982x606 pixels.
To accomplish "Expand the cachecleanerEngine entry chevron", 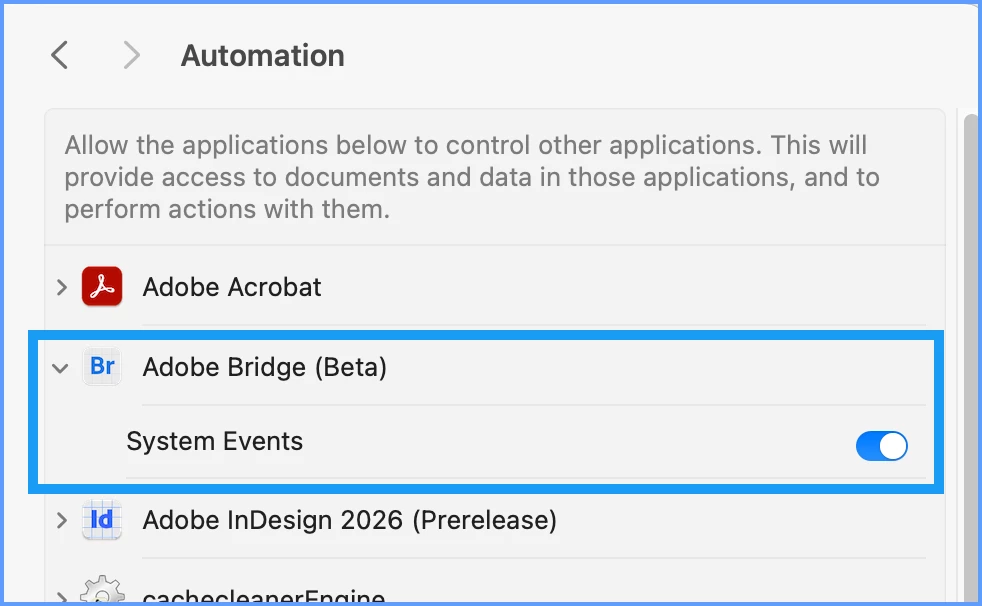I will (x=61, y=597).
